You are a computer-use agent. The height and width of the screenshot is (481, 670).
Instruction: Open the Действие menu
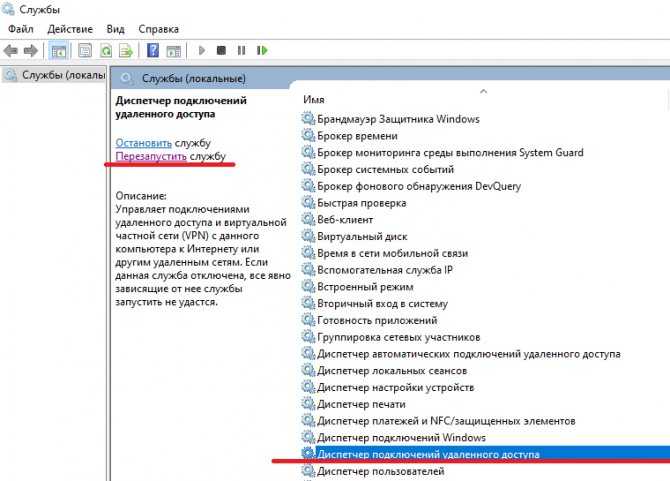(70, 29)
